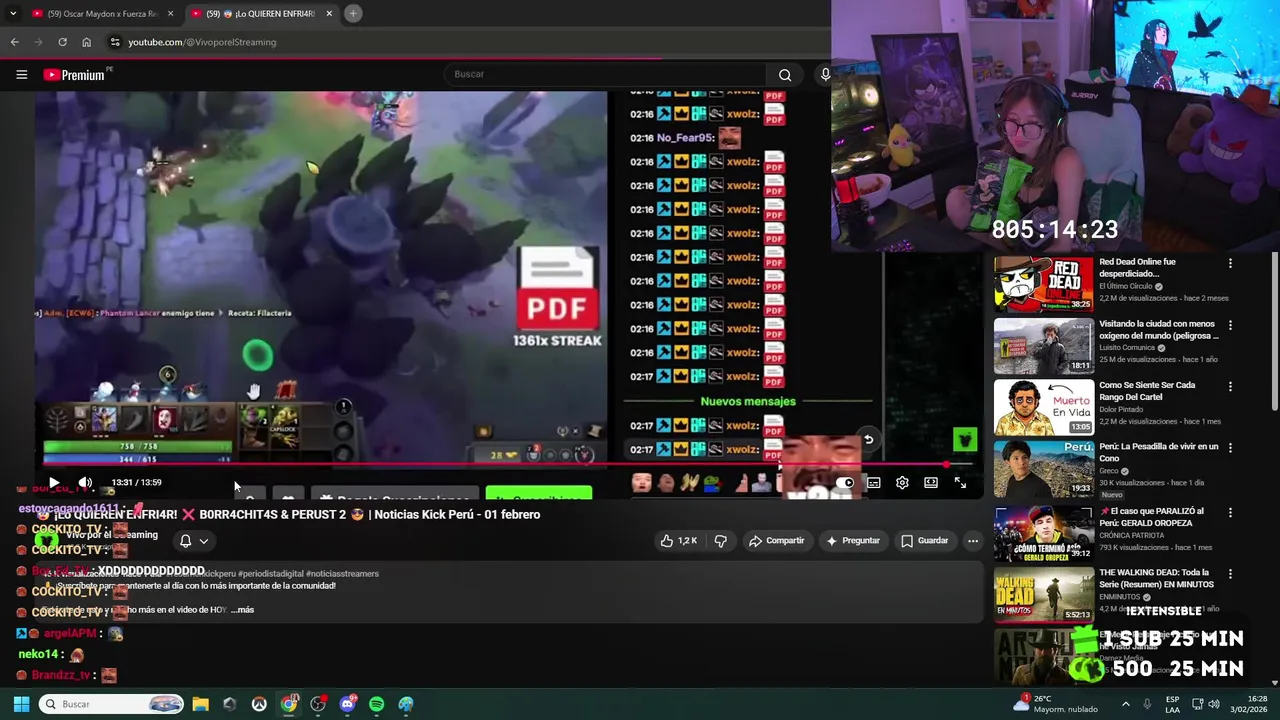Viewport: 1280px width, 720px height.
Task: Toggle the autoplay switch in the player
Action: pos(845,483)
